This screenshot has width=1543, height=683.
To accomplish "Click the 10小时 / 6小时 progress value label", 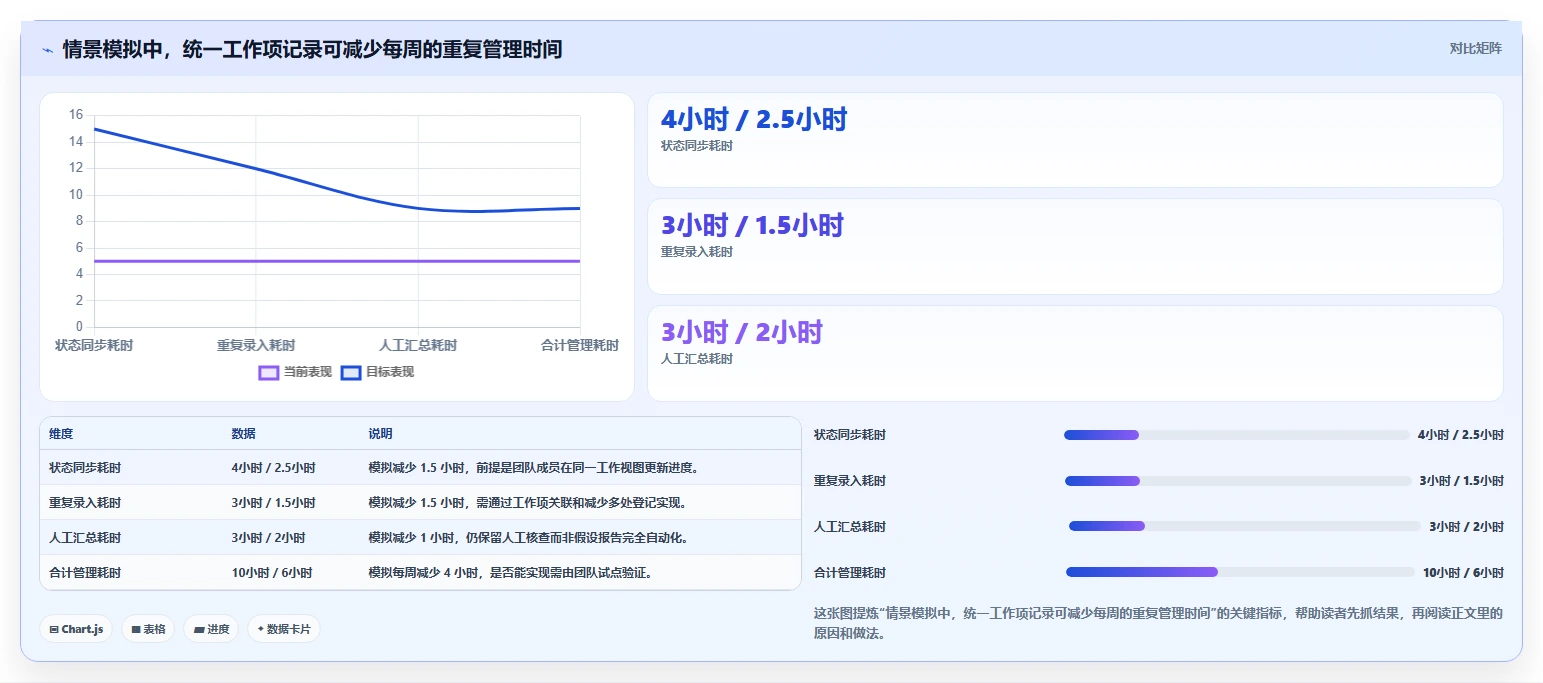I will click(x=1463, y=573).
